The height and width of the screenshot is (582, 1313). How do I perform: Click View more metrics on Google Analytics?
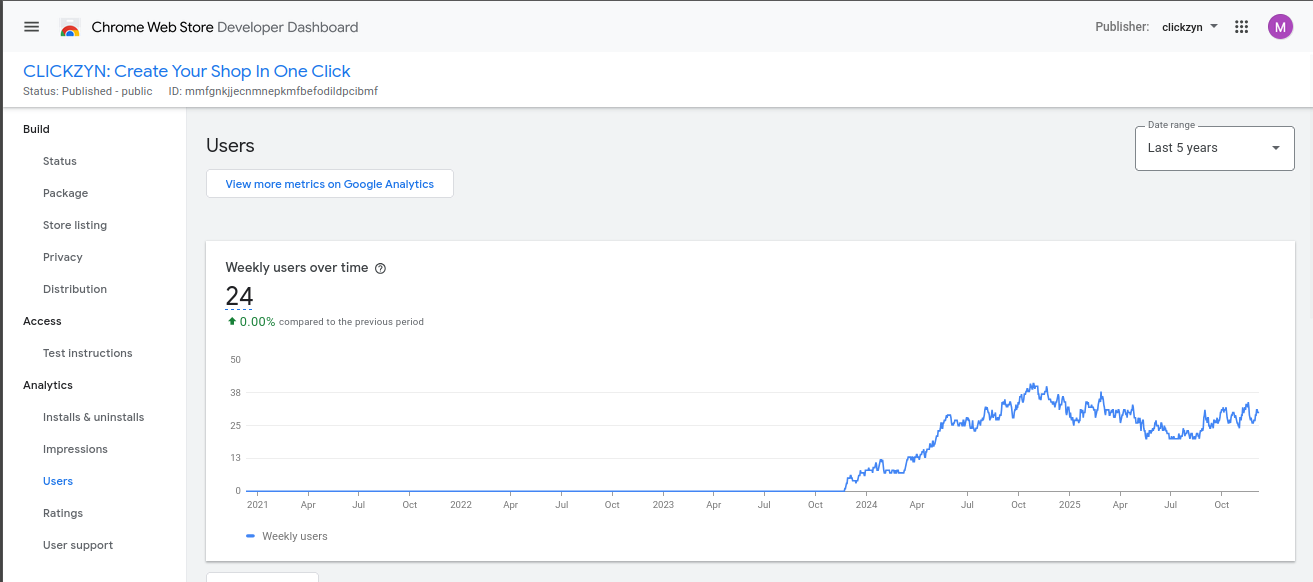point(329,184)
